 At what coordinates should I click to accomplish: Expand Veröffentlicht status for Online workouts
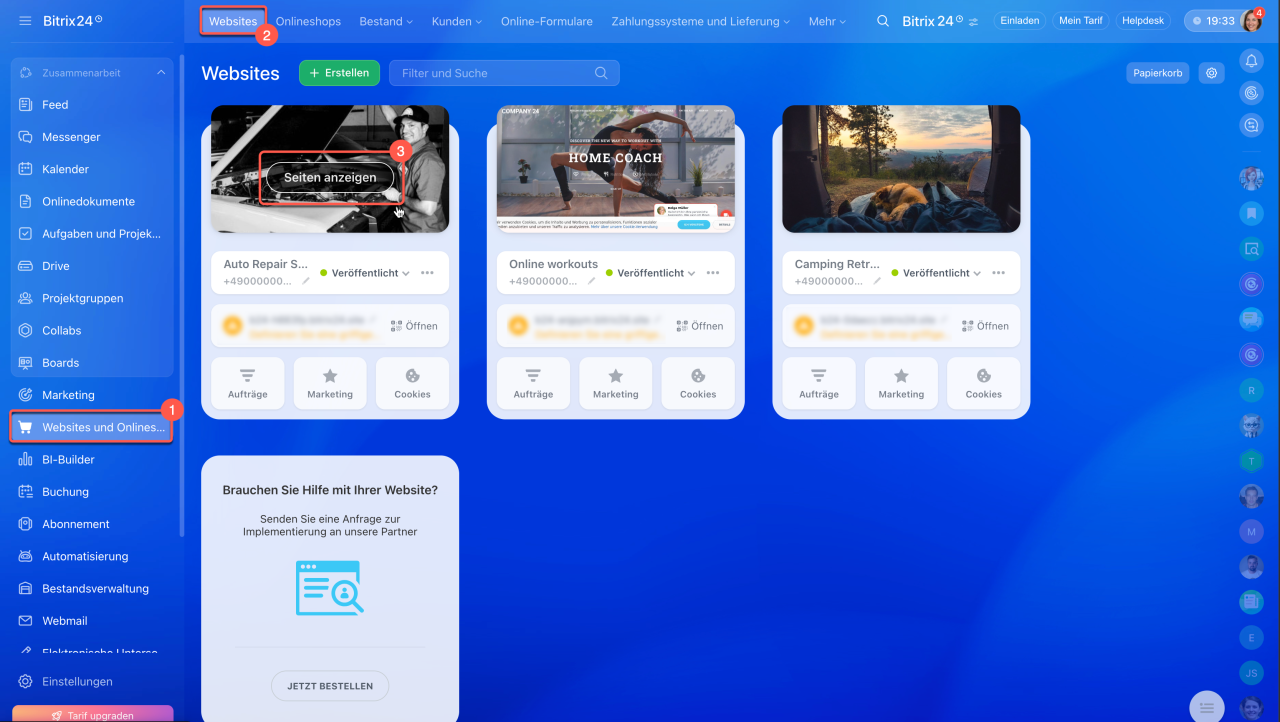(650, 273)
